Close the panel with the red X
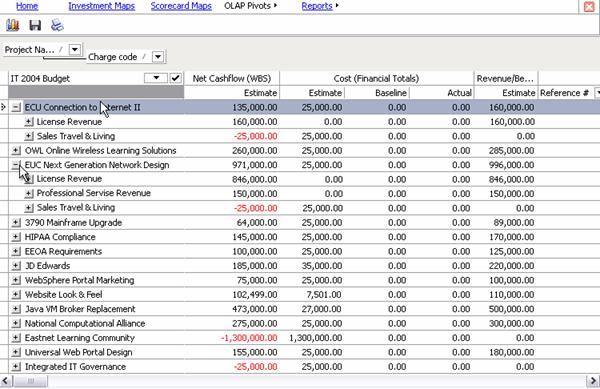Screen dimensions: 600x389 point(589,7)
